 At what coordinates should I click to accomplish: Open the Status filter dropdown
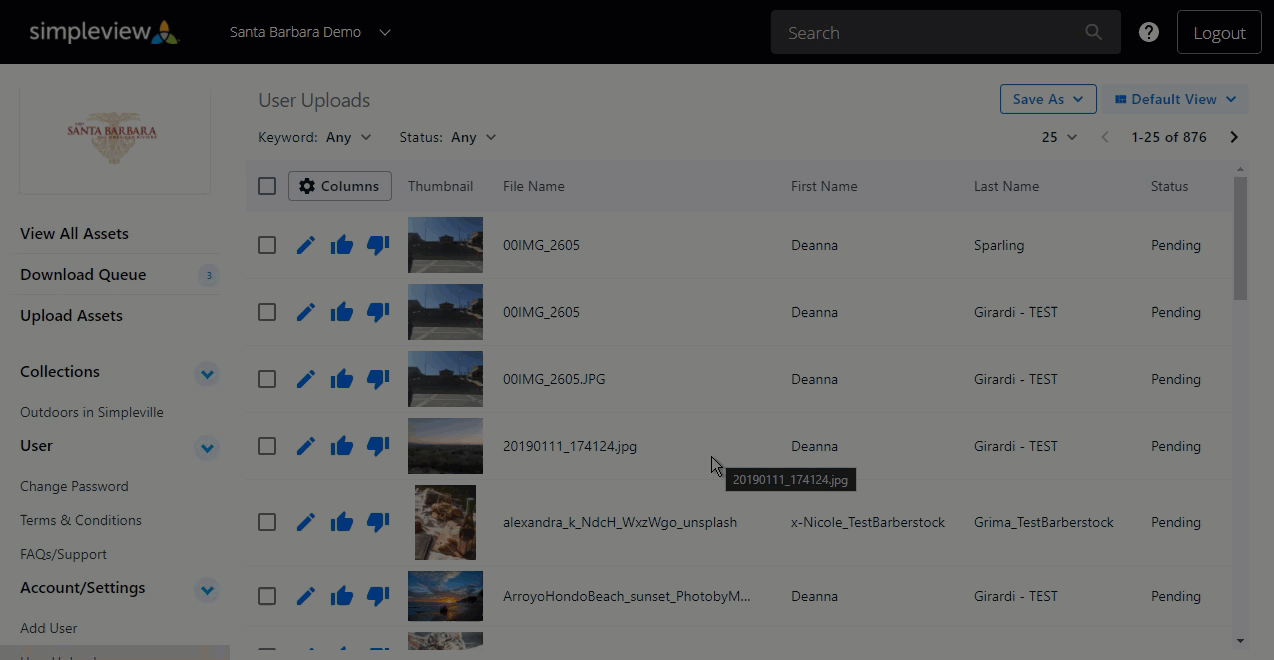448,137
